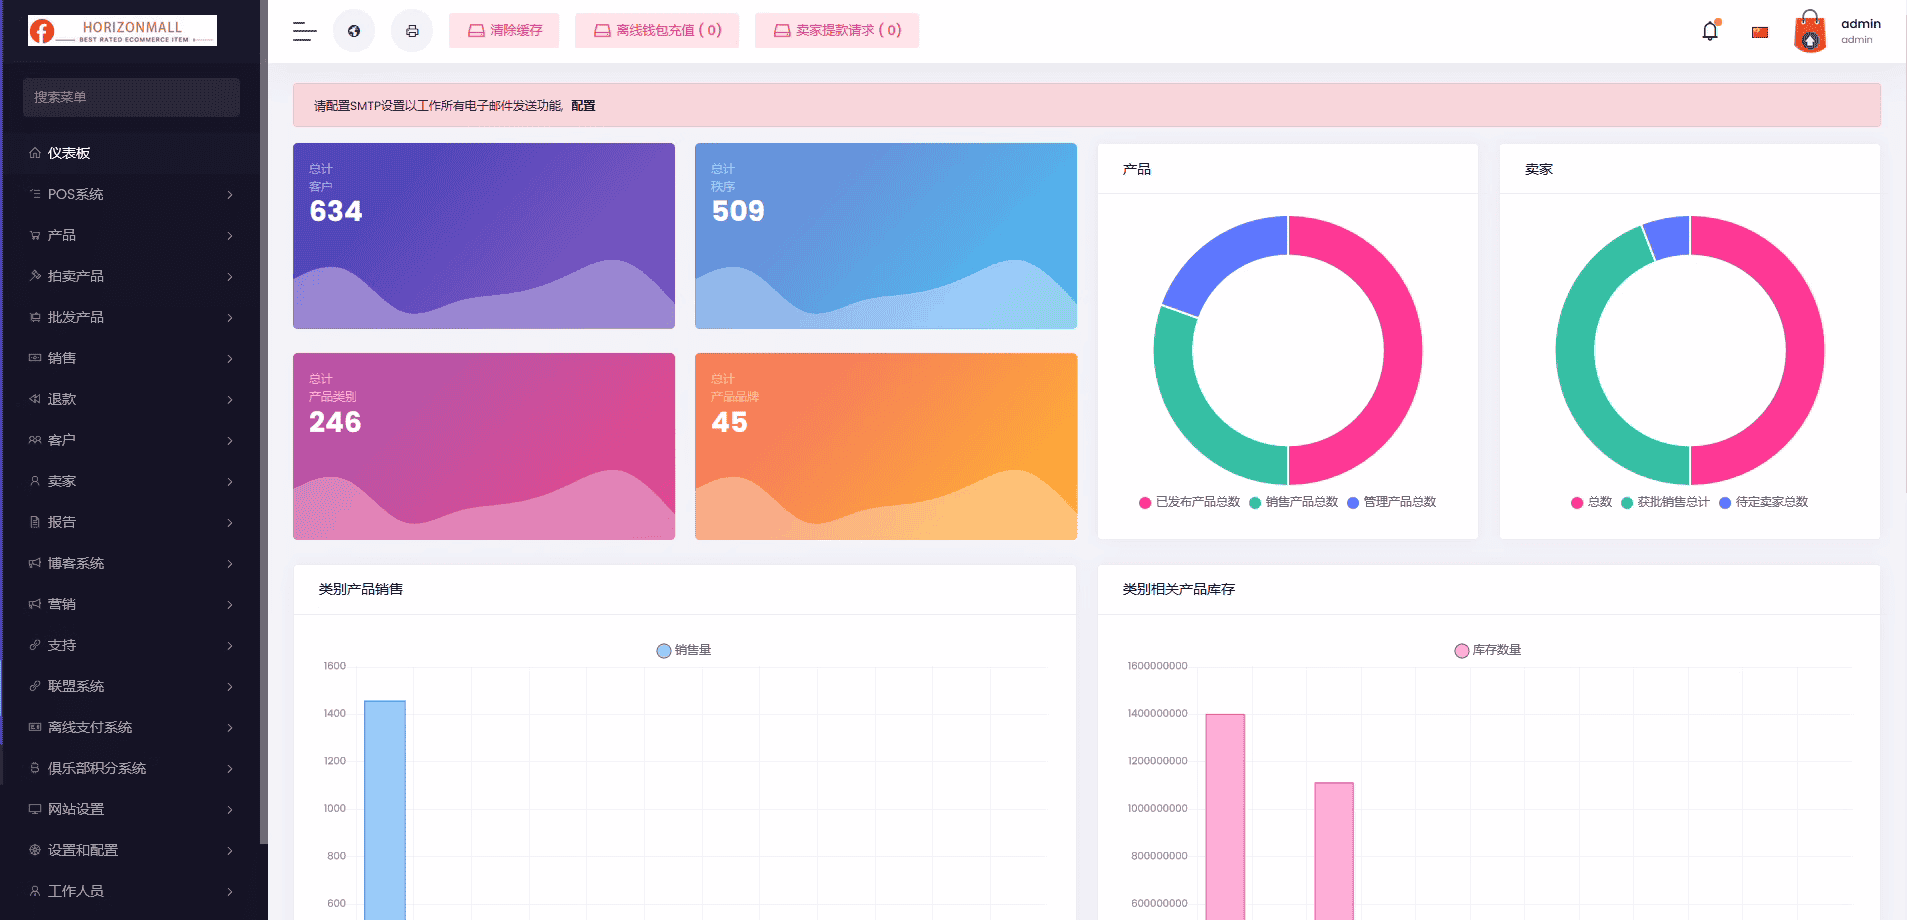This screenshot has height=920, width=1907.
Task: Click the printer POS icon
Action: tap(412, 31)
